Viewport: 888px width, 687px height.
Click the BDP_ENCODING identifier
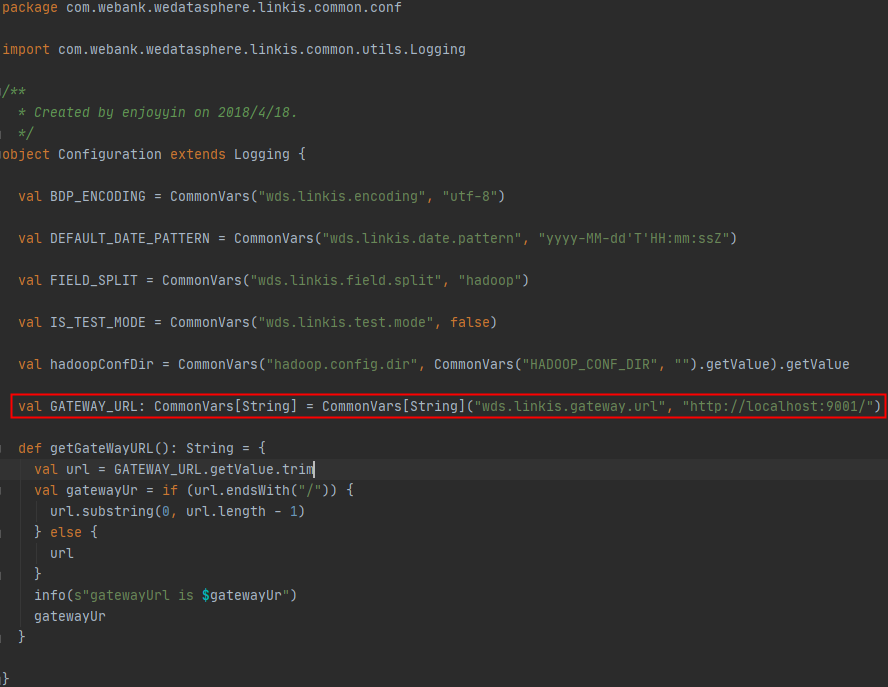98,197
